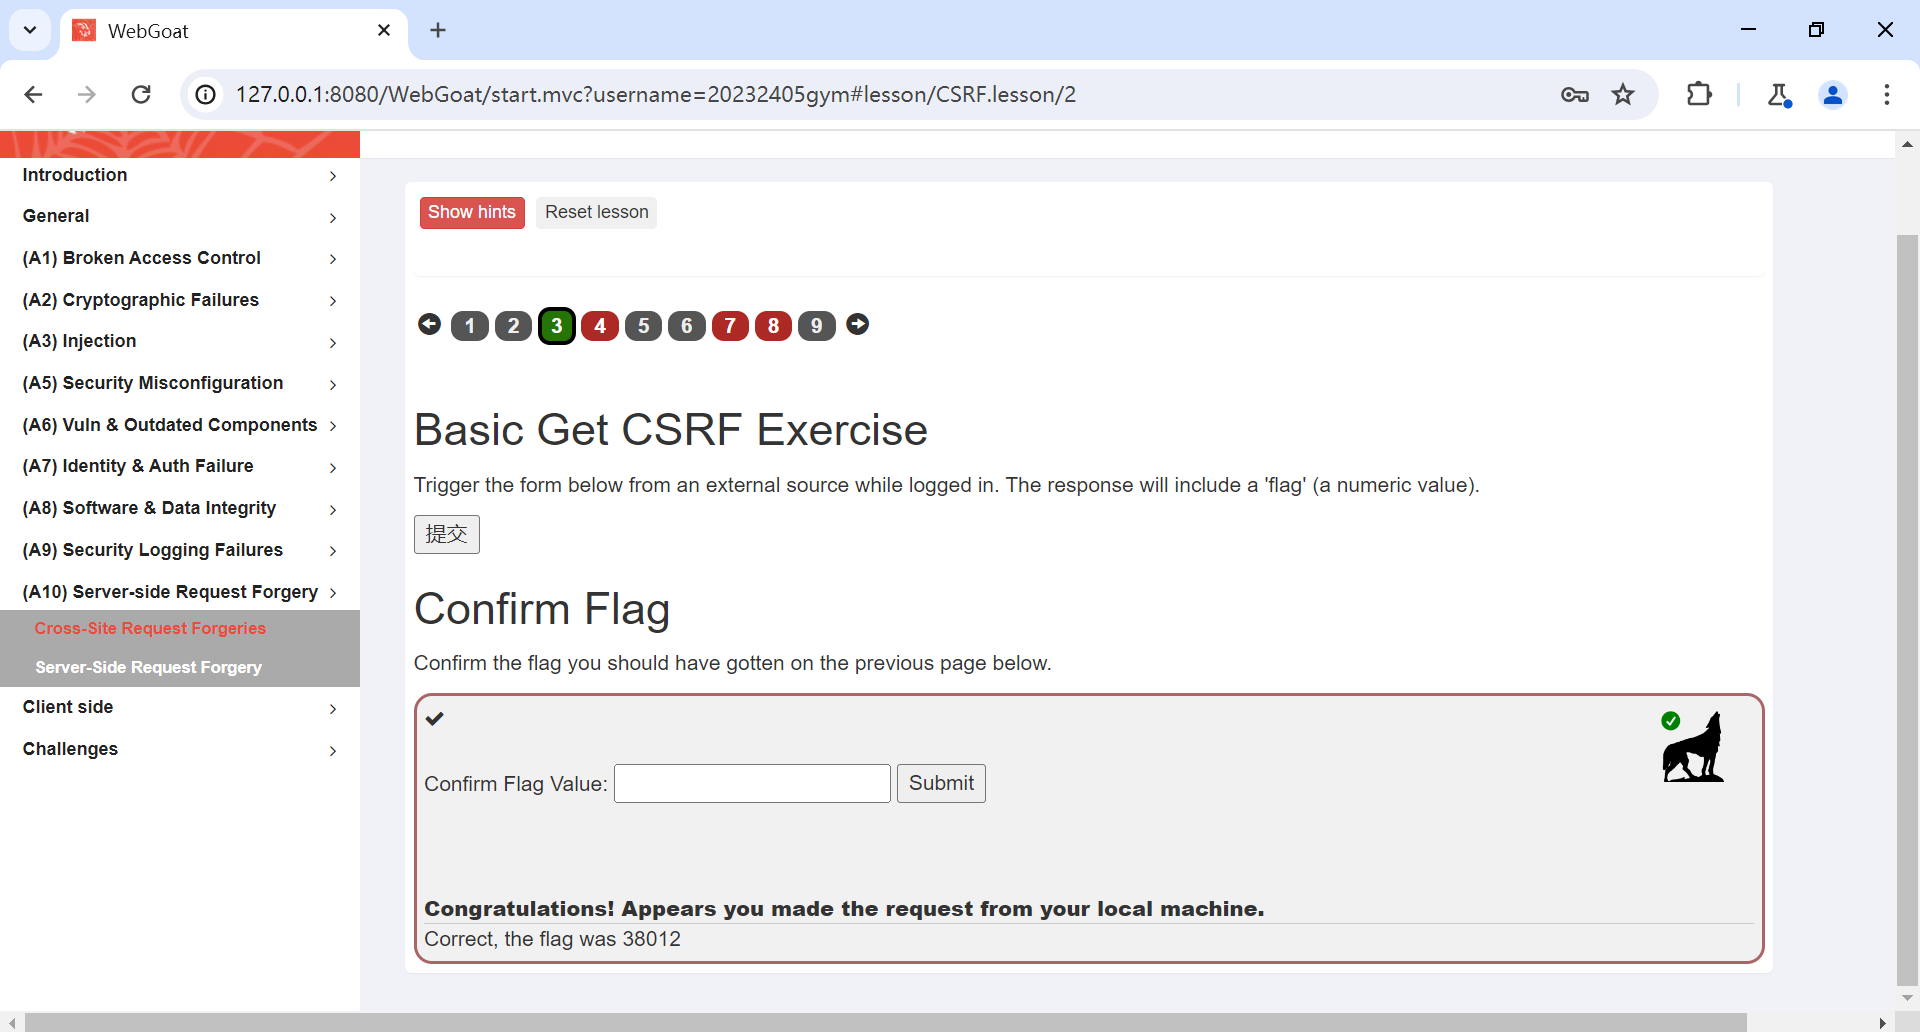Click the 提交 submit button

click(x=447, y=534)
